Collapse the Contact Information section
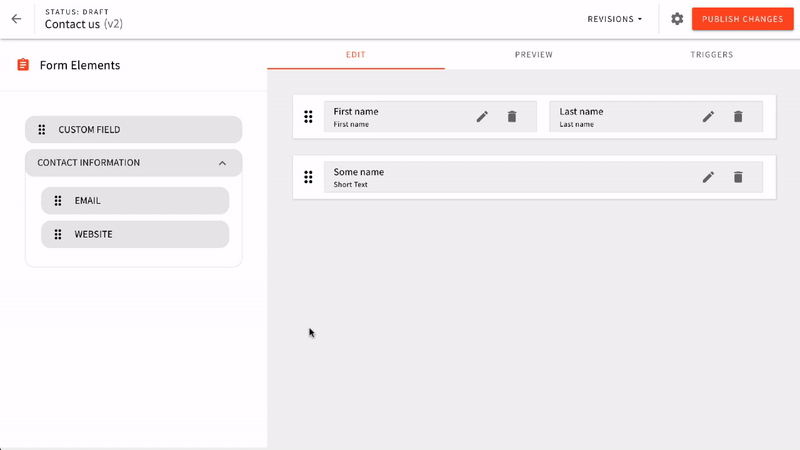This screenshot has height=450, width=800. 222,163
